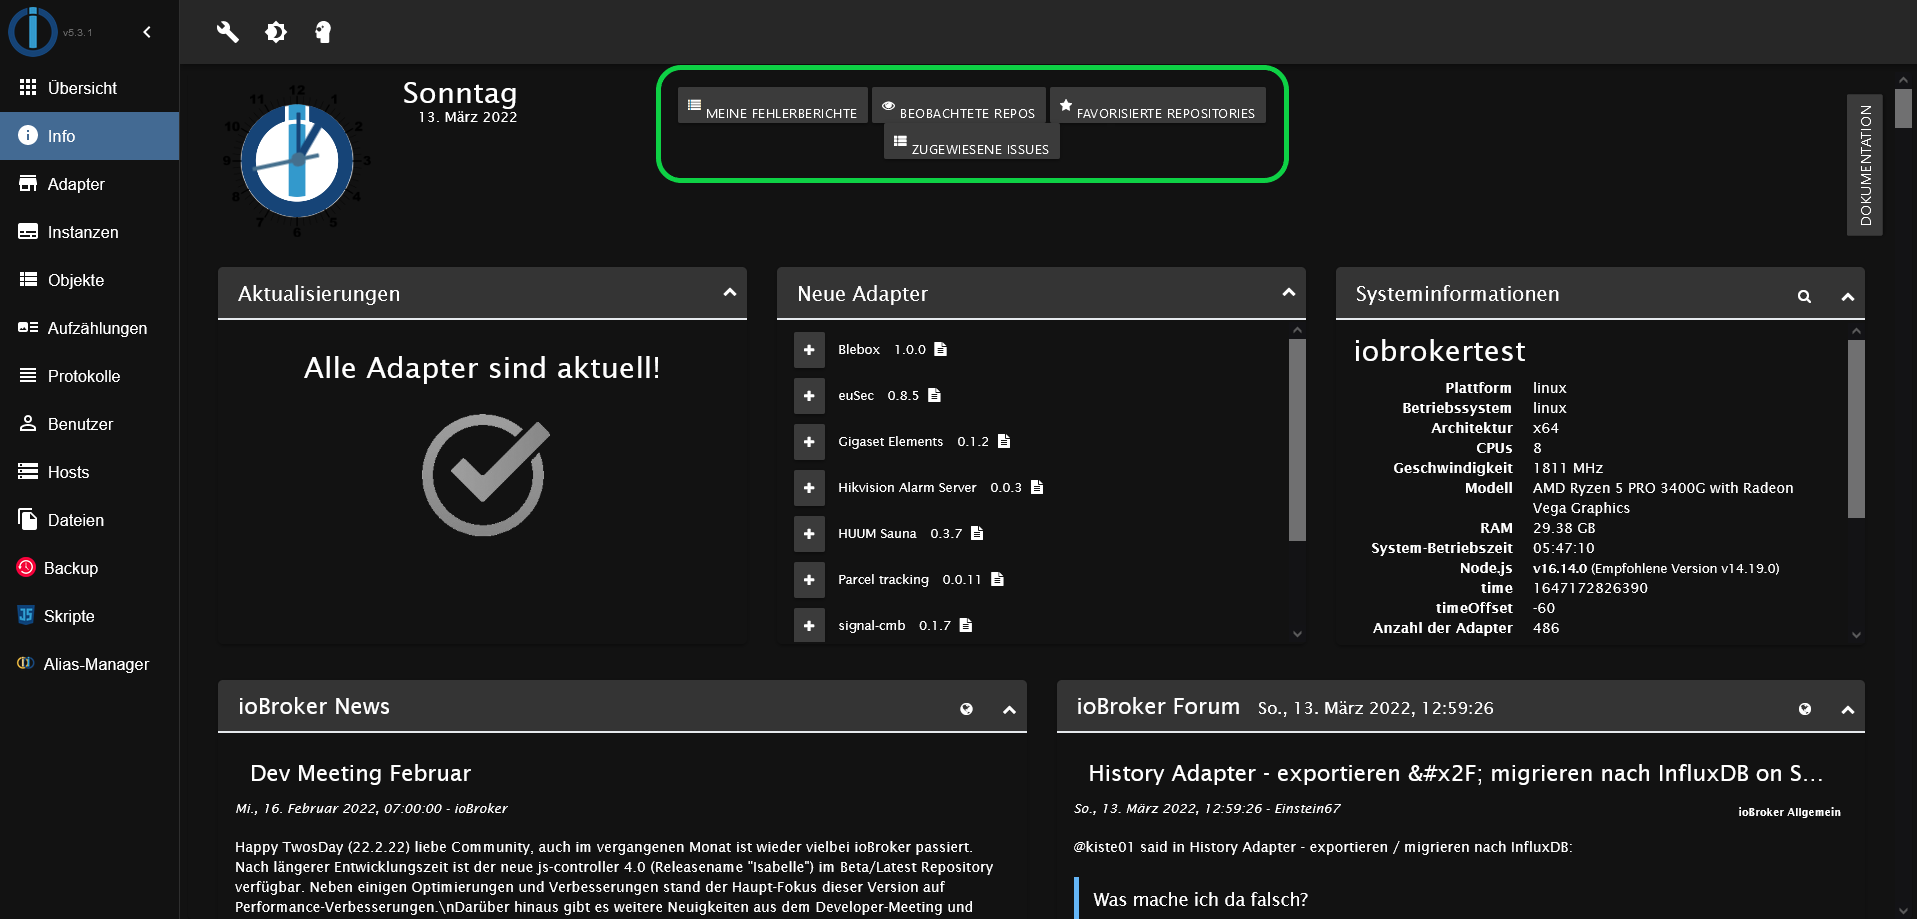Click the ioBroker logo
Screen dimensions: 1917x919
[32, 31]
